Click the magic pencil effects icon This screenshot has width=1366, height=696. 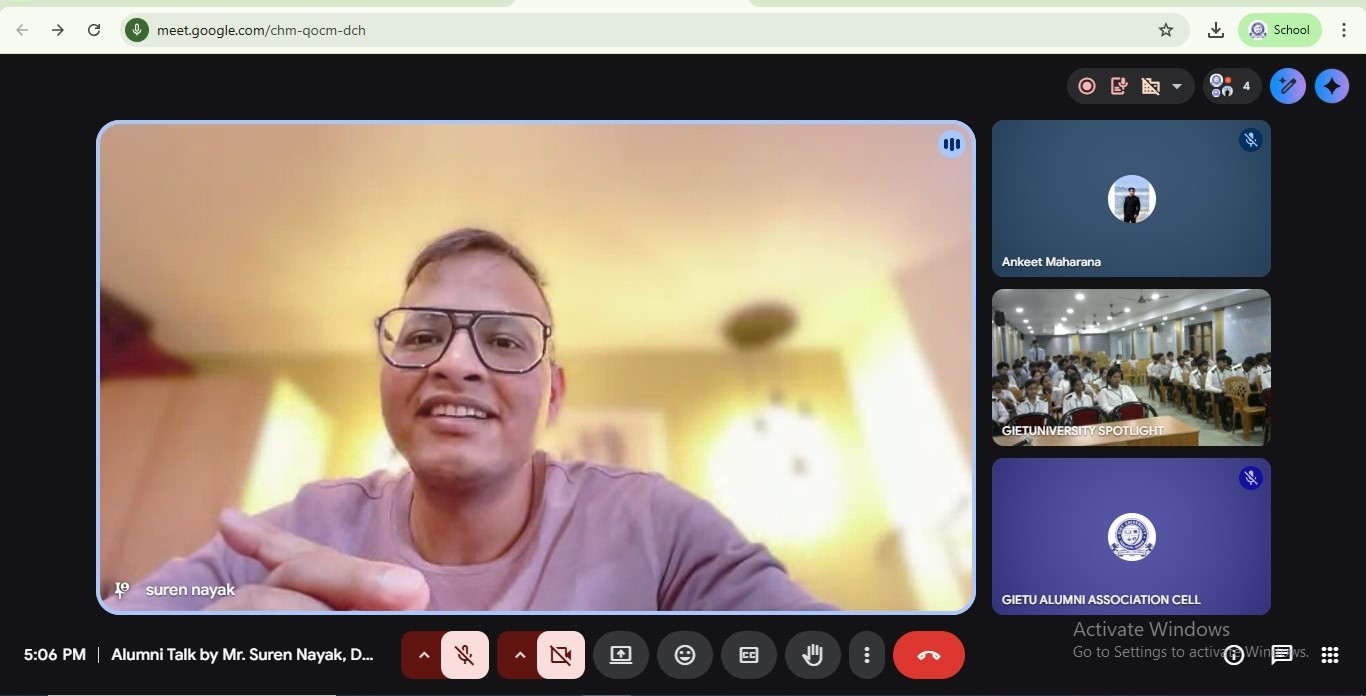[x=1287, y=87]
